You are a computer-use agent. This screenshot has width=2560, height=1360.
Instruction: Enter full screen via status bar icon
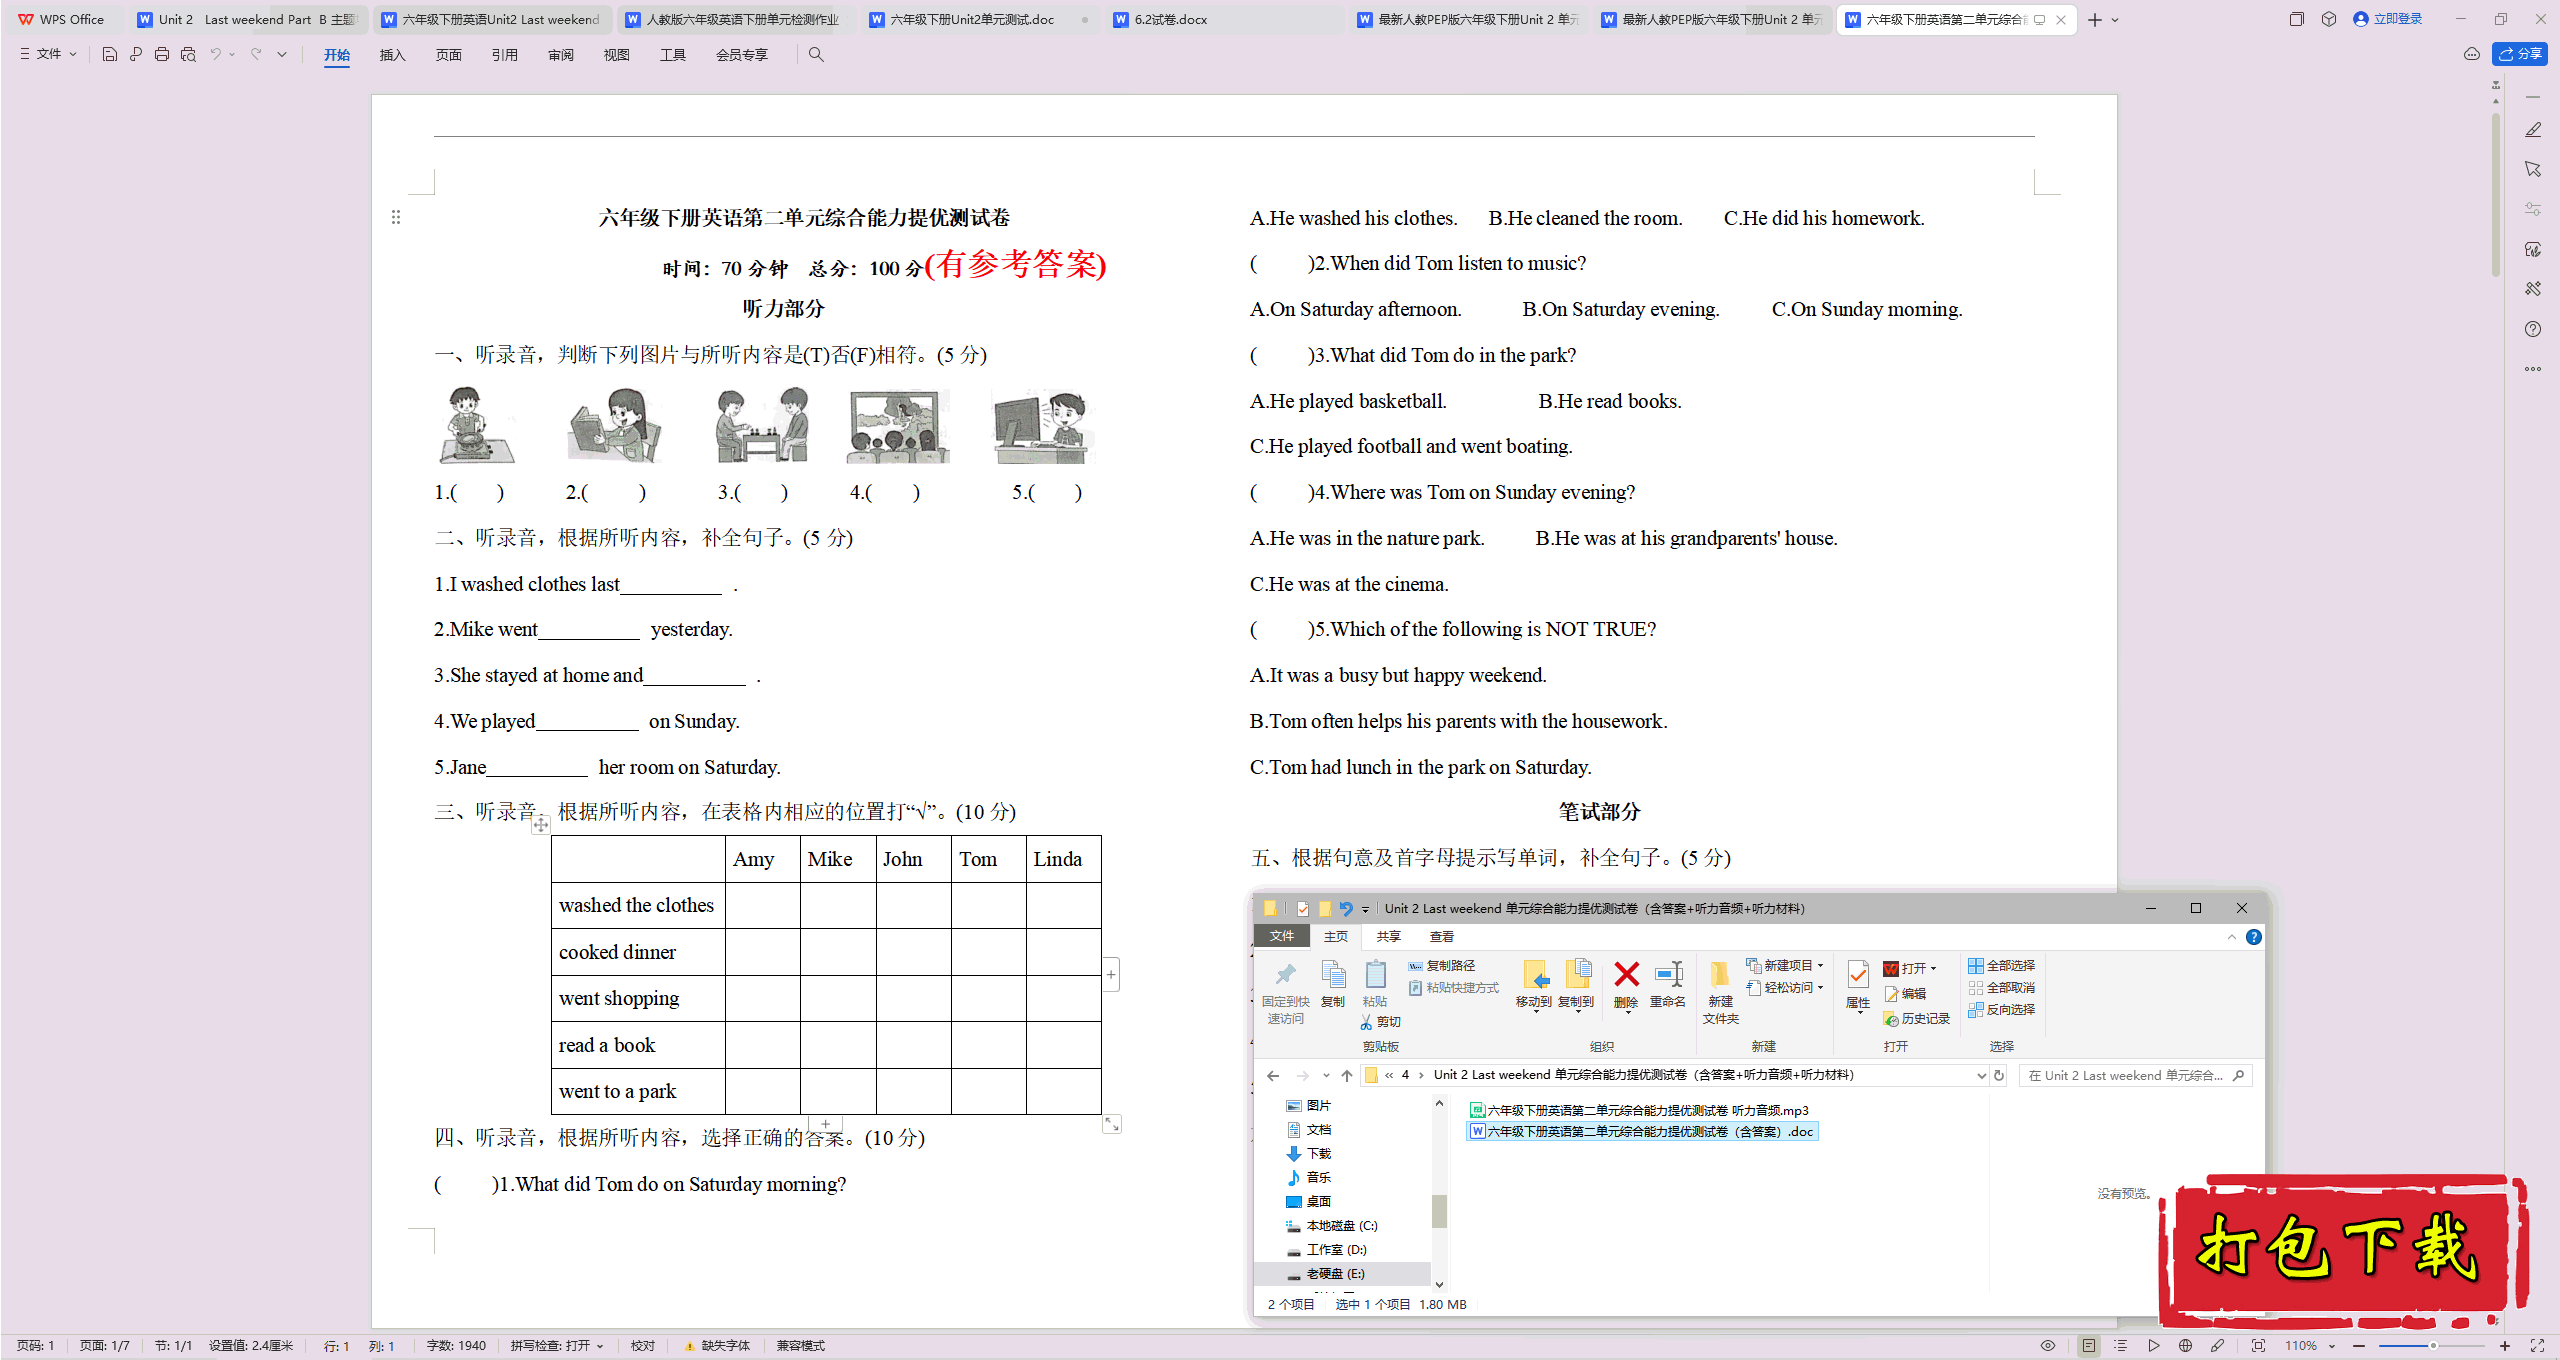point(2537,1346)
